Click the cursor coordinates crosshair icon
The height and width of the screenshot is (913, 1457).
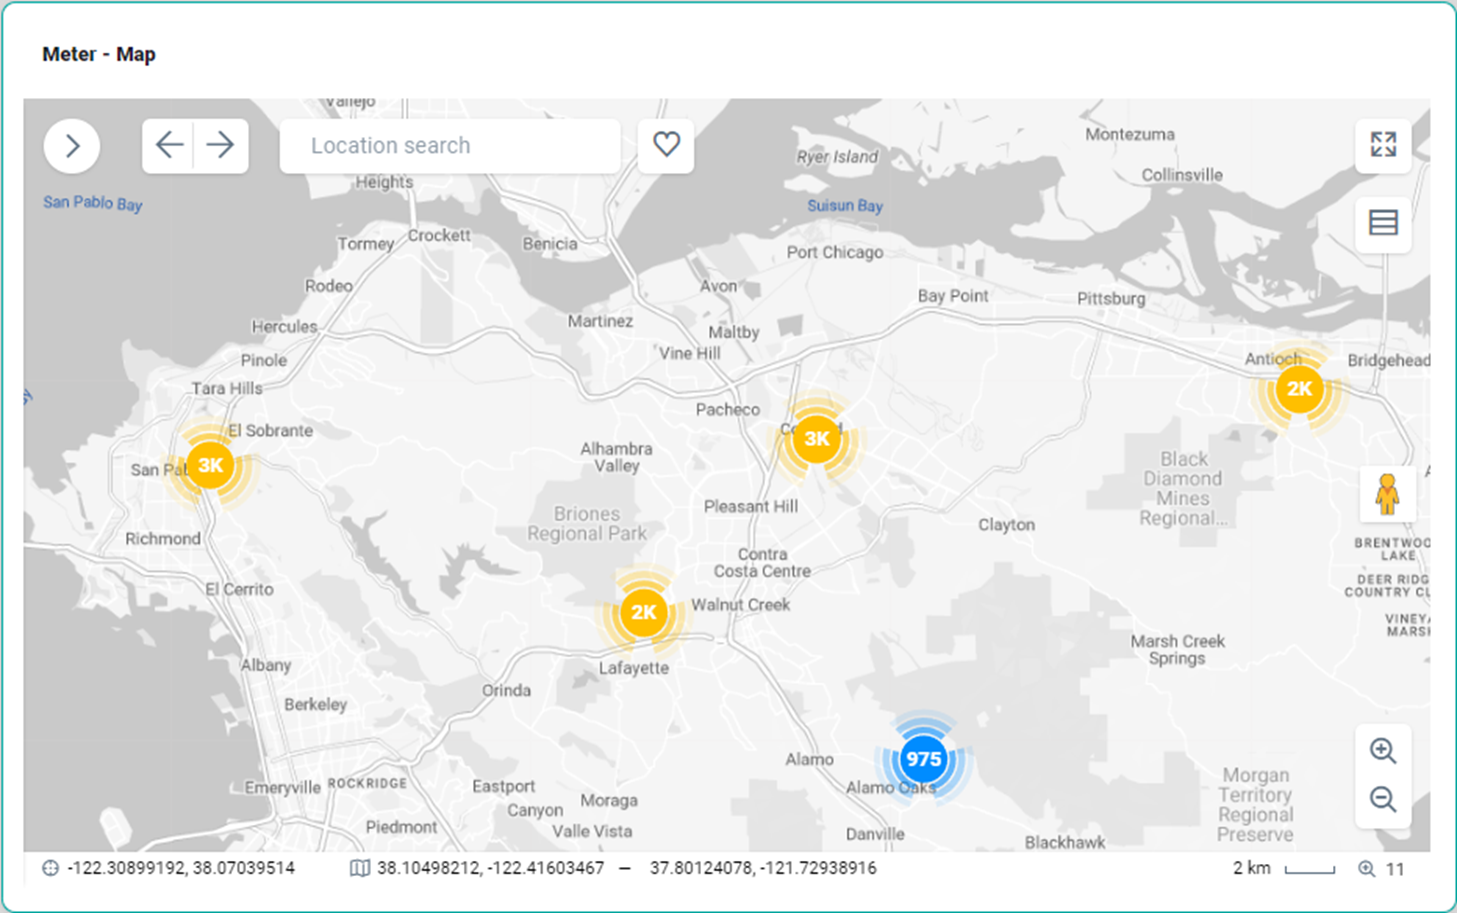(50, 868)
